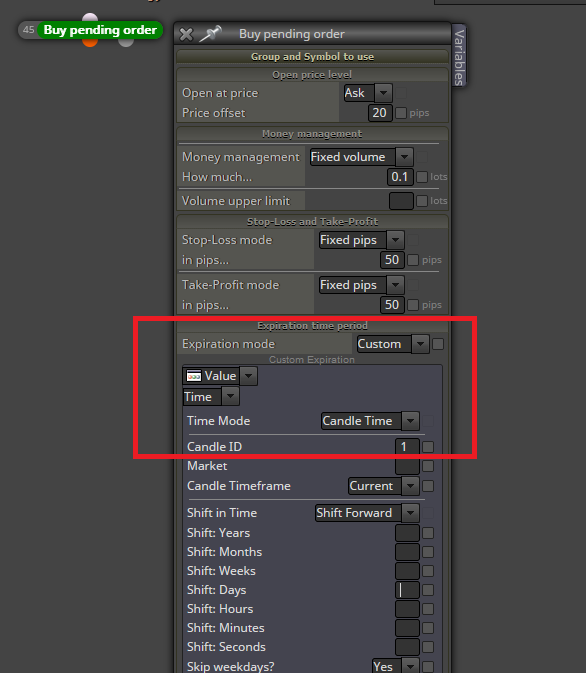Viewport: 586px width, 673px height.
Task: Open the Take-Profit mode dropdown
Action: click(x=361, y=285)
